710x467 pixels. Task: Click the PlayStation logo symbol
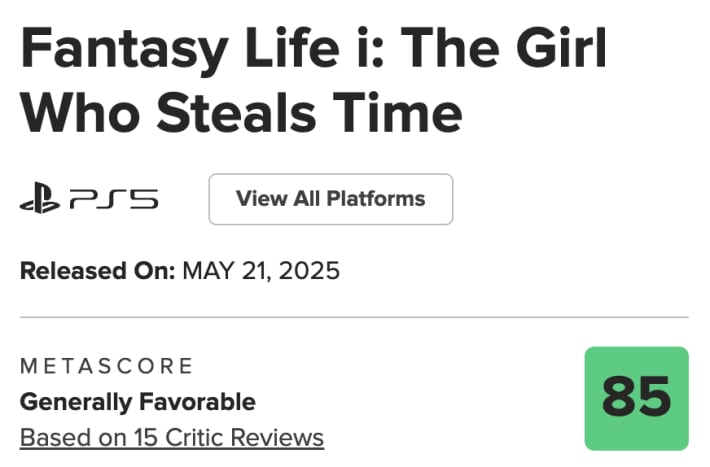[40, 198]
